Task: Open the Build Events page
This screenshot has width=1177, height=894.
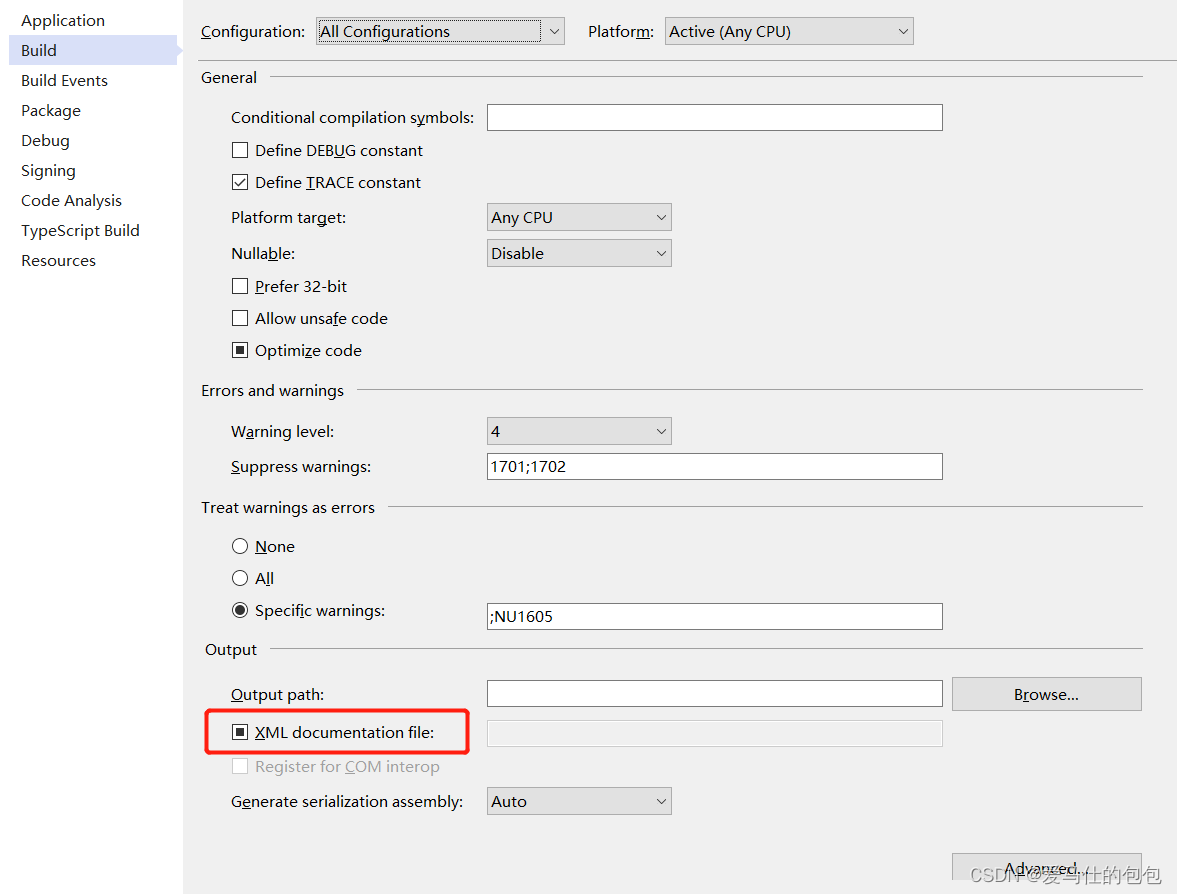Action: [64, 80]
